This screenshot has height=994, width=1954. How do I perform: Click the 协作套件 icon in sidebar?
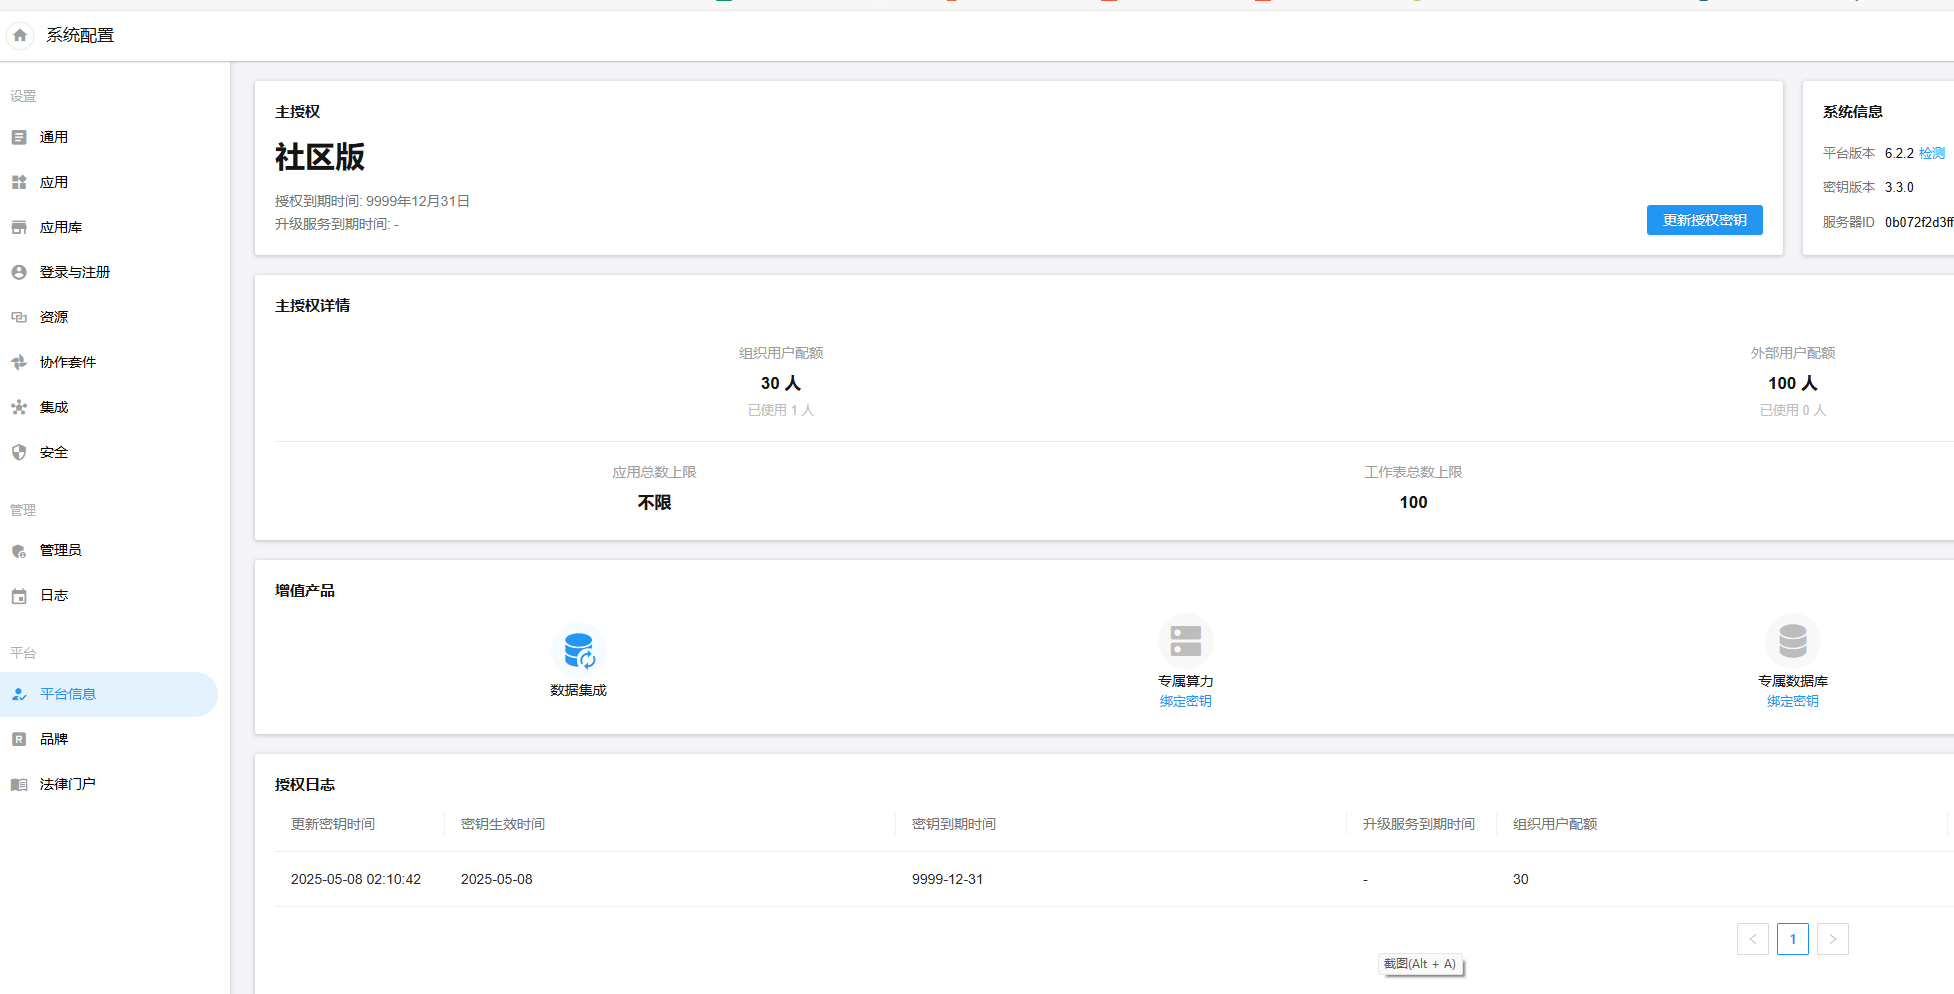19,362
